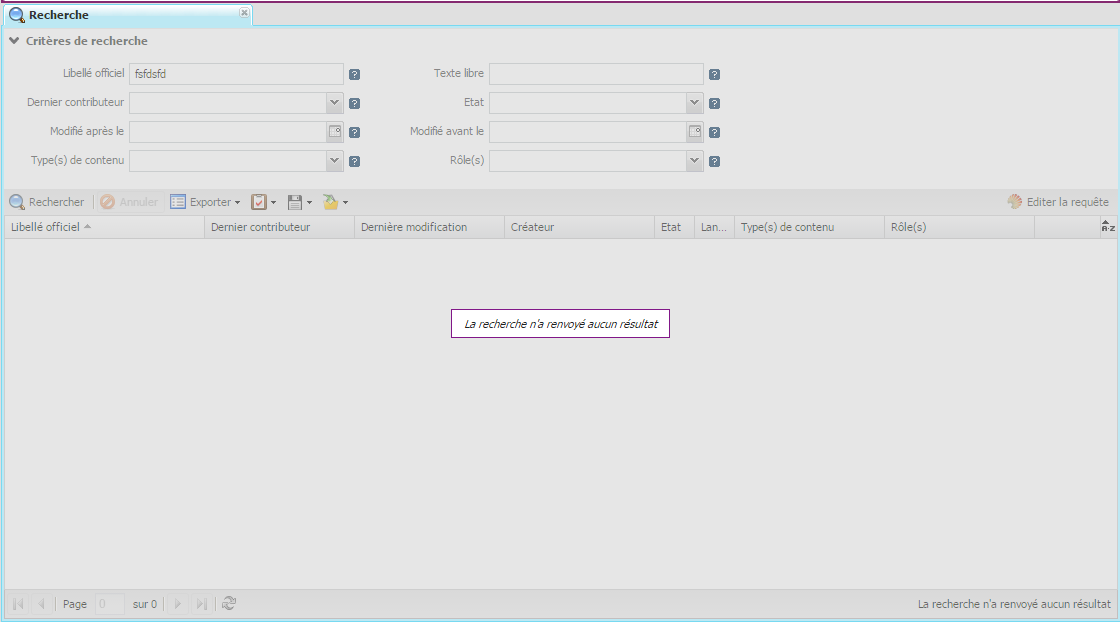Refresh results with the pagination reload icon

[229, 604]
